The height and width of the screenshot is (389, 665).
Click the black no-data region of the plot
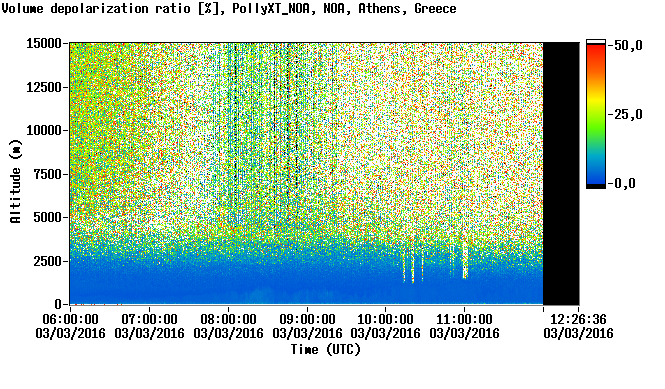click(561, 174)
